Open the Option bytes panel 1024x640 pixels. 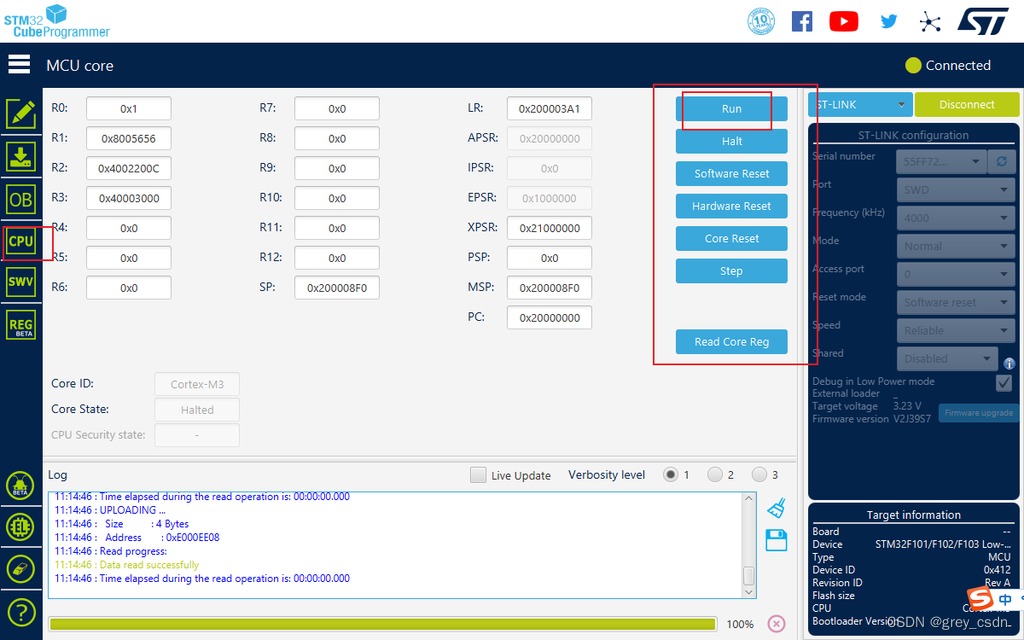pyautogui.click(x=21, y=199)
